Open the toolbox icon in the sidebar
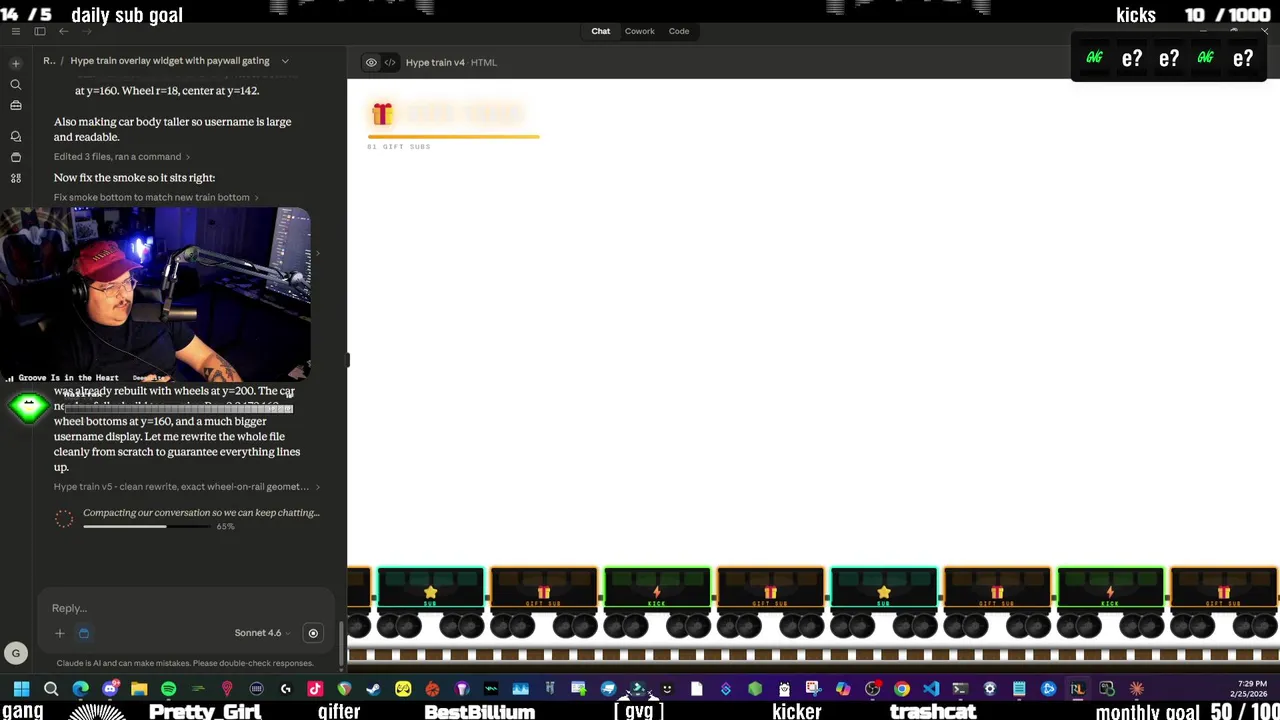Image resolution: width=1280 pixels, height=720 pixels. click(x=15, y=105)
